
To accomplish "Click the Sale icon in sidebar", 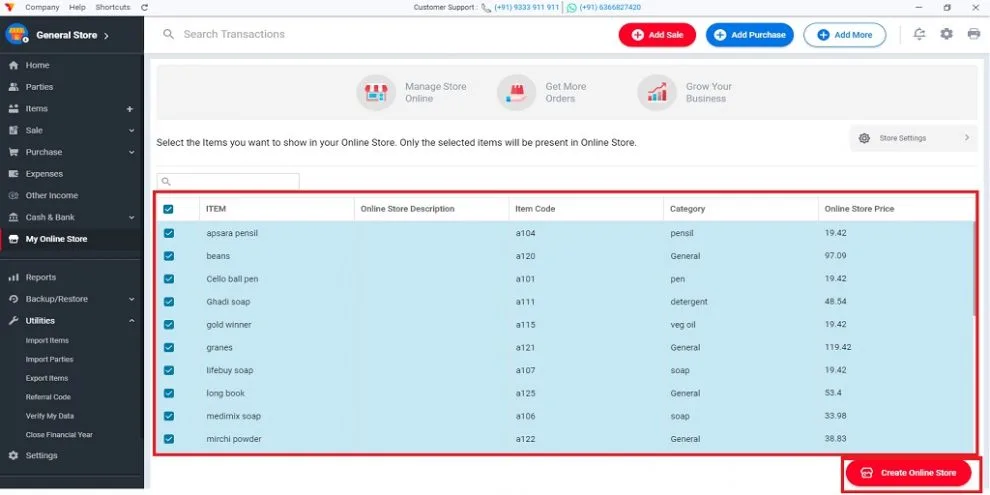I will [x=13, y=130].
